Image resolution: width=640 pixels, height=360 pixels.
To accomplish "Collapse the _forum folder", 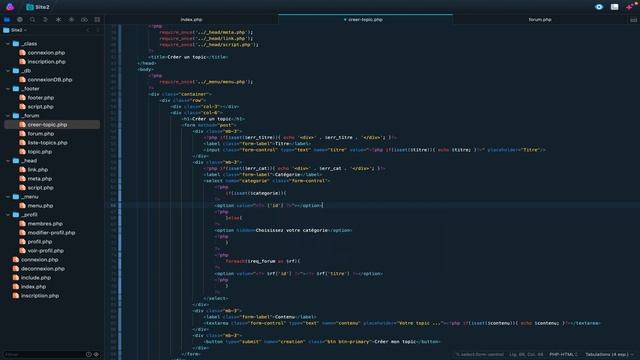I will [8, 116].
